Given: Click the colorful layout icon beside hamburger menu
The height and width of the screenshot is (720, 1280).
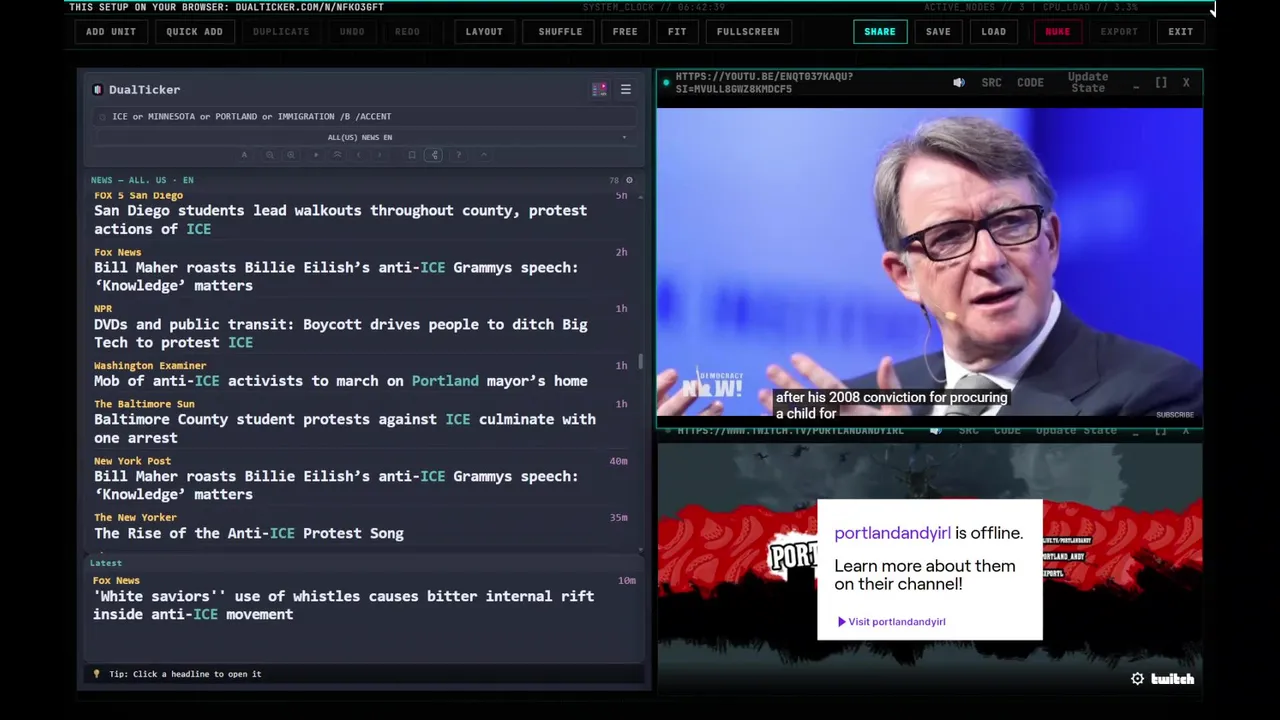Looking at the screenshot, I should click(599, 90).
